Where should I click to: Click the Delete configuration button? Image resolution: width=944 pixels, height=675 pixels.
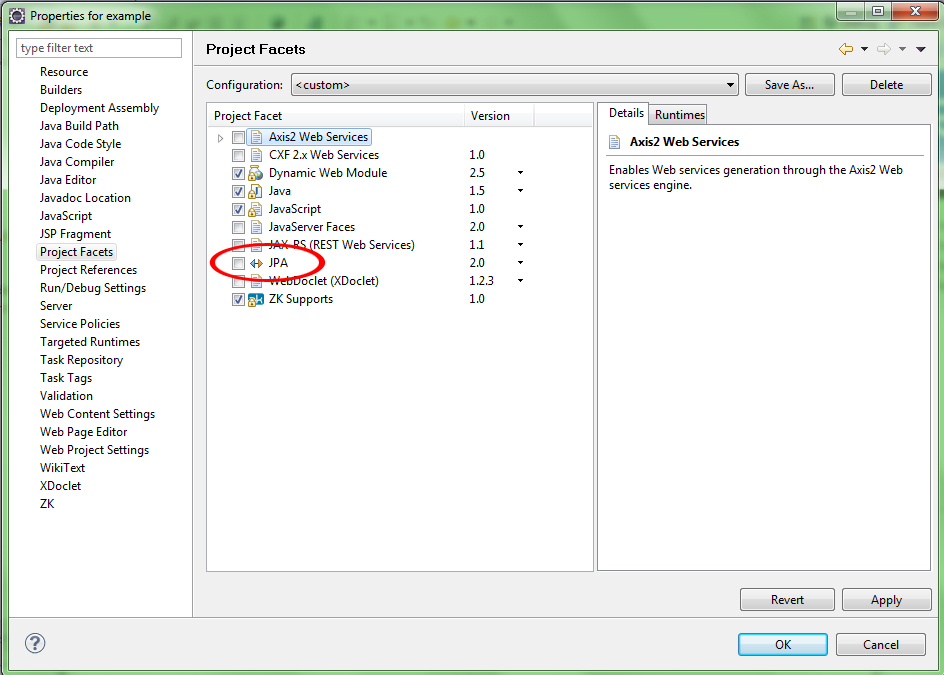(886, 85)
